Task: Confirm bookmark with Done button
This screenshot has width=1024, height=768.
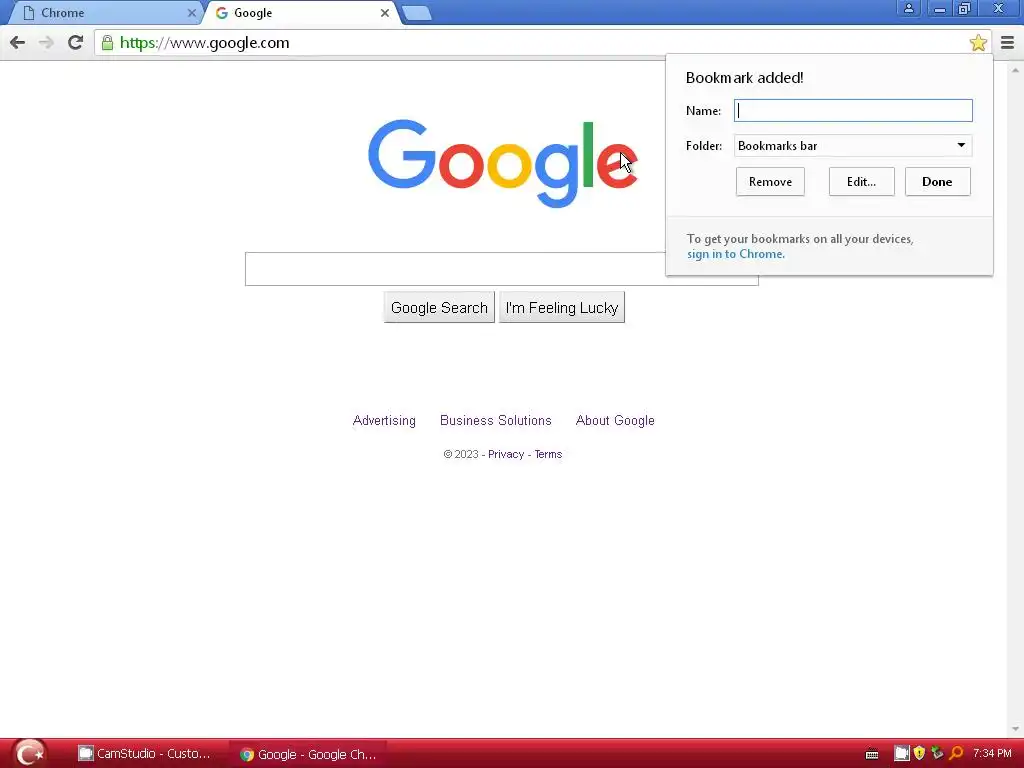Action: (x=937, y=182)
